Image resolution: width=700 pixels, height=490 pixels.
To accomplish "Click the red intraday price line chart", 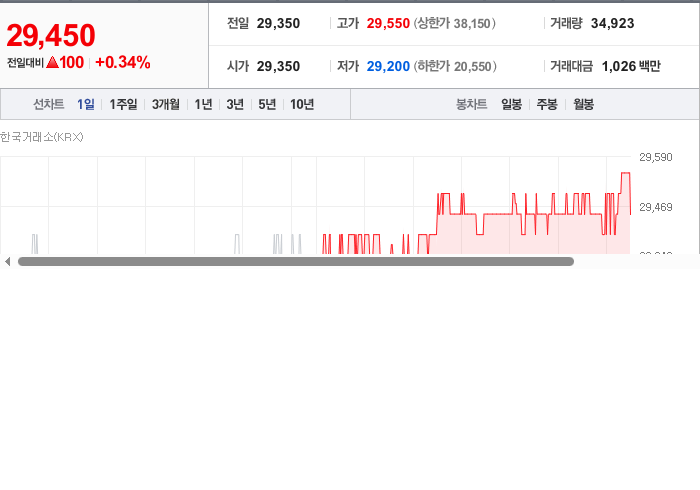I will point(477,213).
